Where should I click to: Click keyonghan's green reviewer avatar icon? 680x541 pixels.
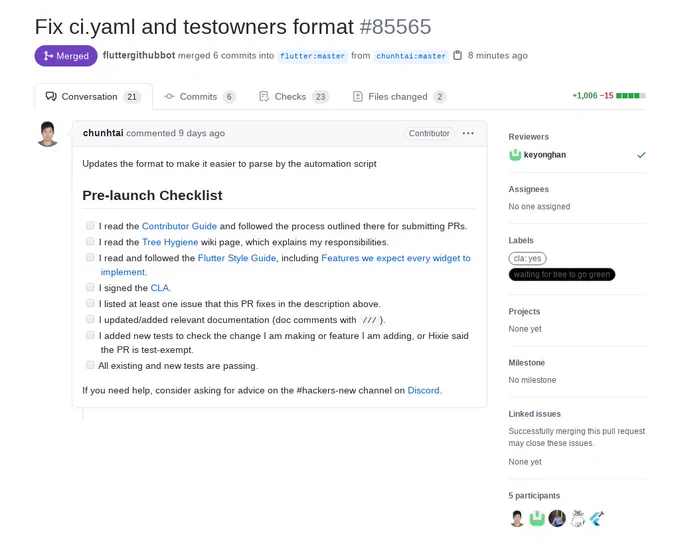(x=515, y=155)
